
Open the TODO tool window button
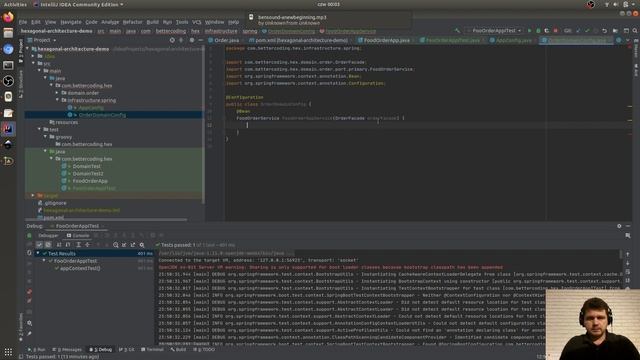click(x=204, y=350)
